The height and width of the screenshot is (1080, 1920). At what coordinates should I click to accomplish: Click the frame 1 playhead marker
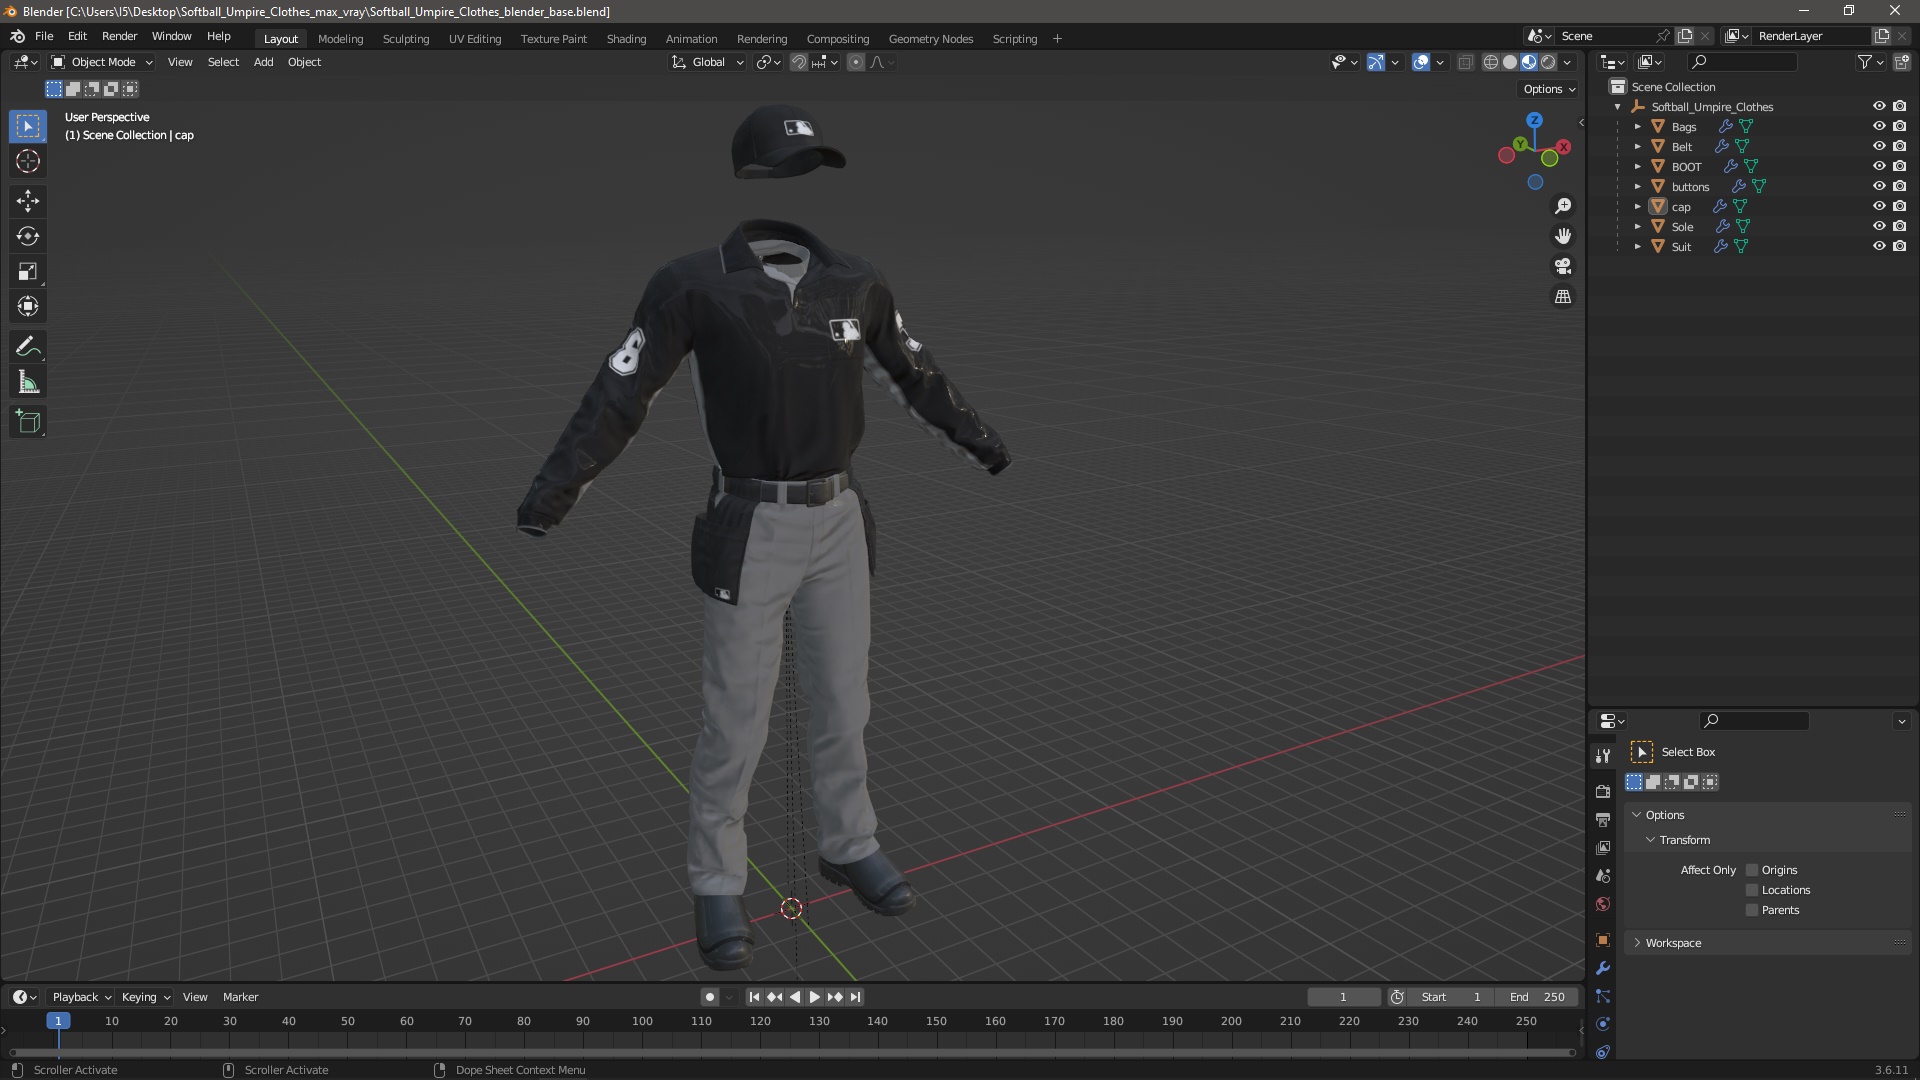point(58,1021)
